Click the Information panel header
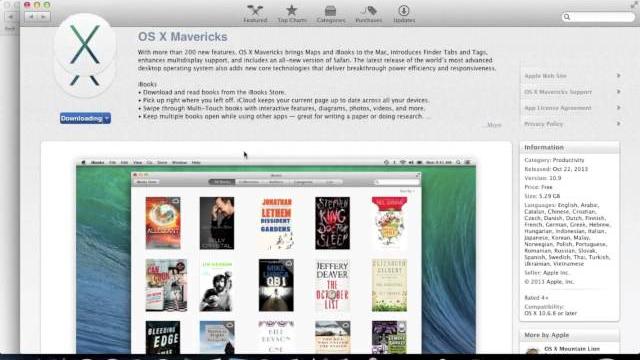 [569, 147]
